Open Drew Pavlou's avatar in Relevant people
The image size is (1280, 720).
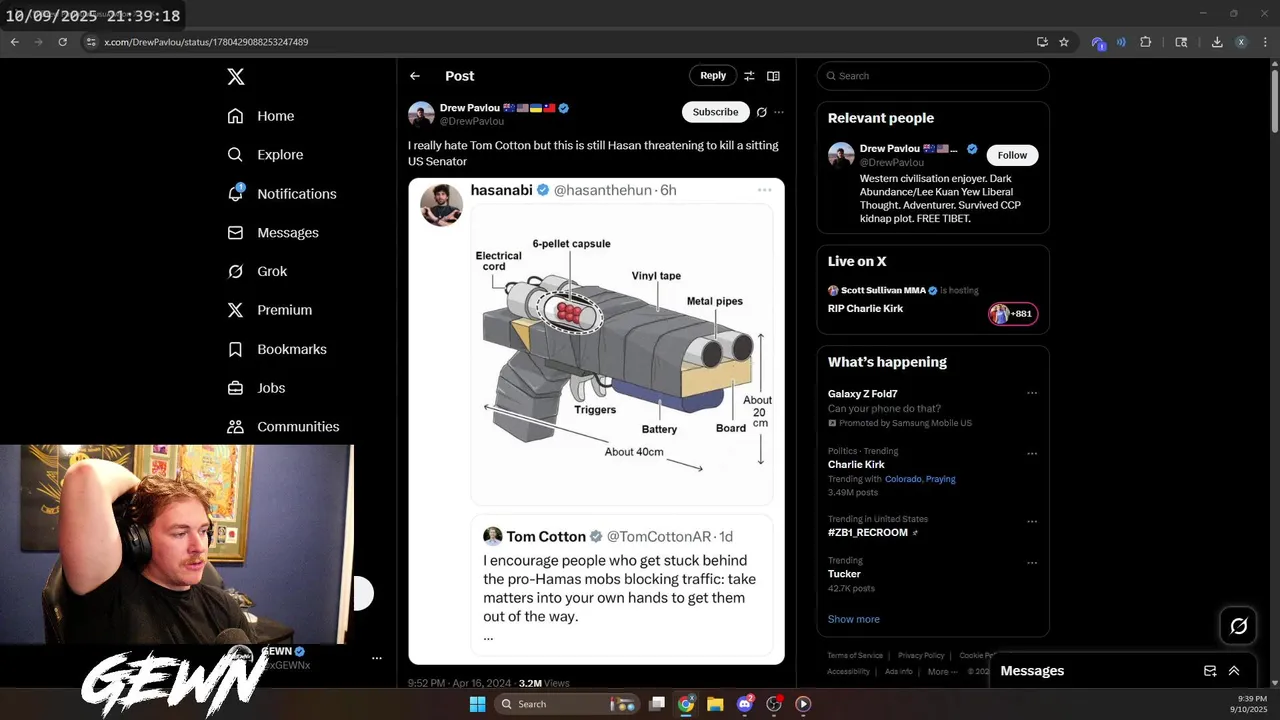tap(841, 155)
